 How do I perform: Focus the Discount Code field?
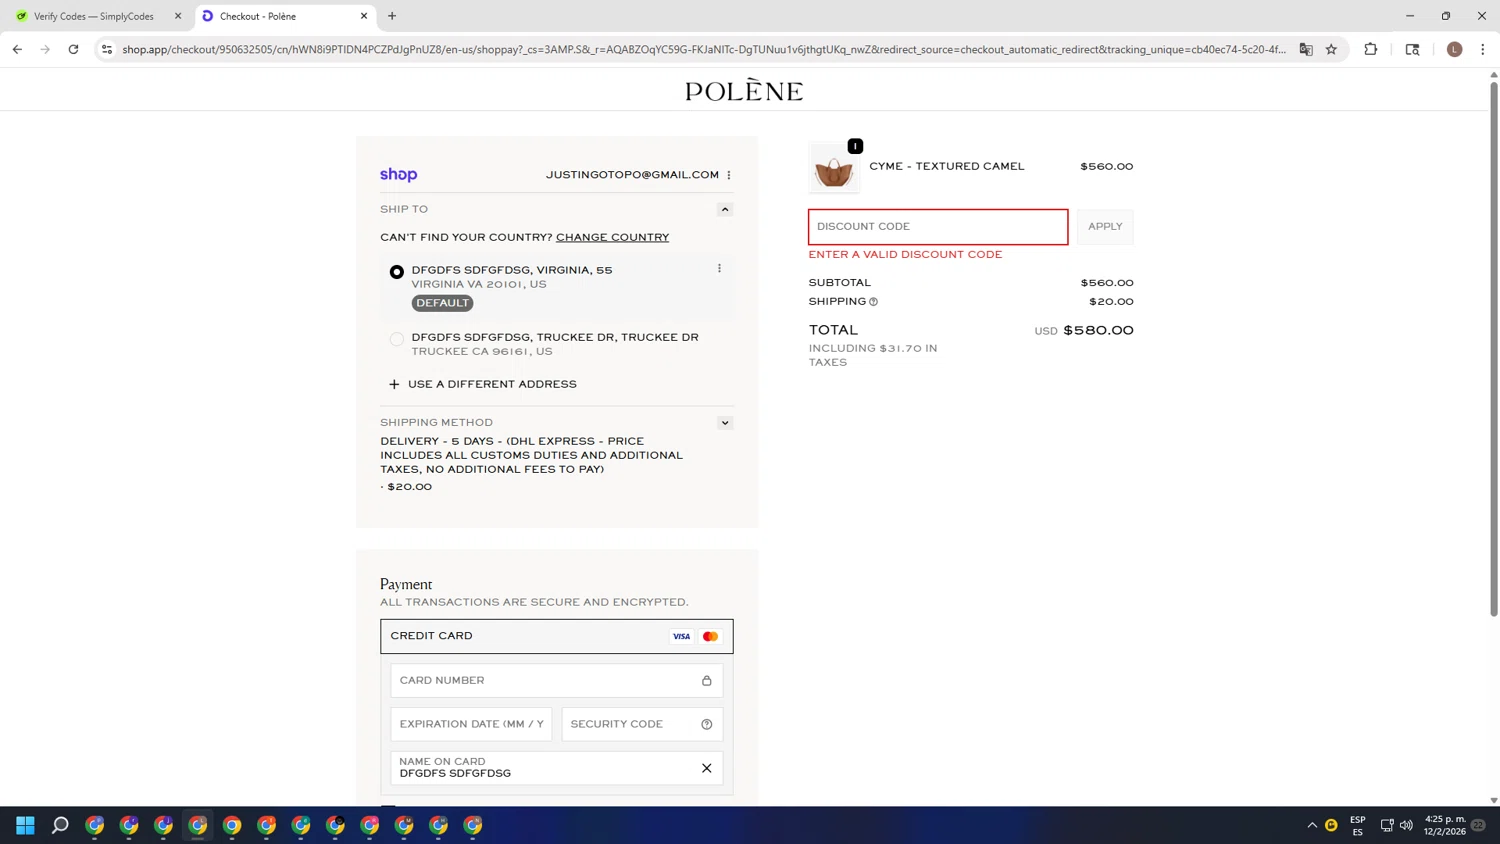(938, 227)
